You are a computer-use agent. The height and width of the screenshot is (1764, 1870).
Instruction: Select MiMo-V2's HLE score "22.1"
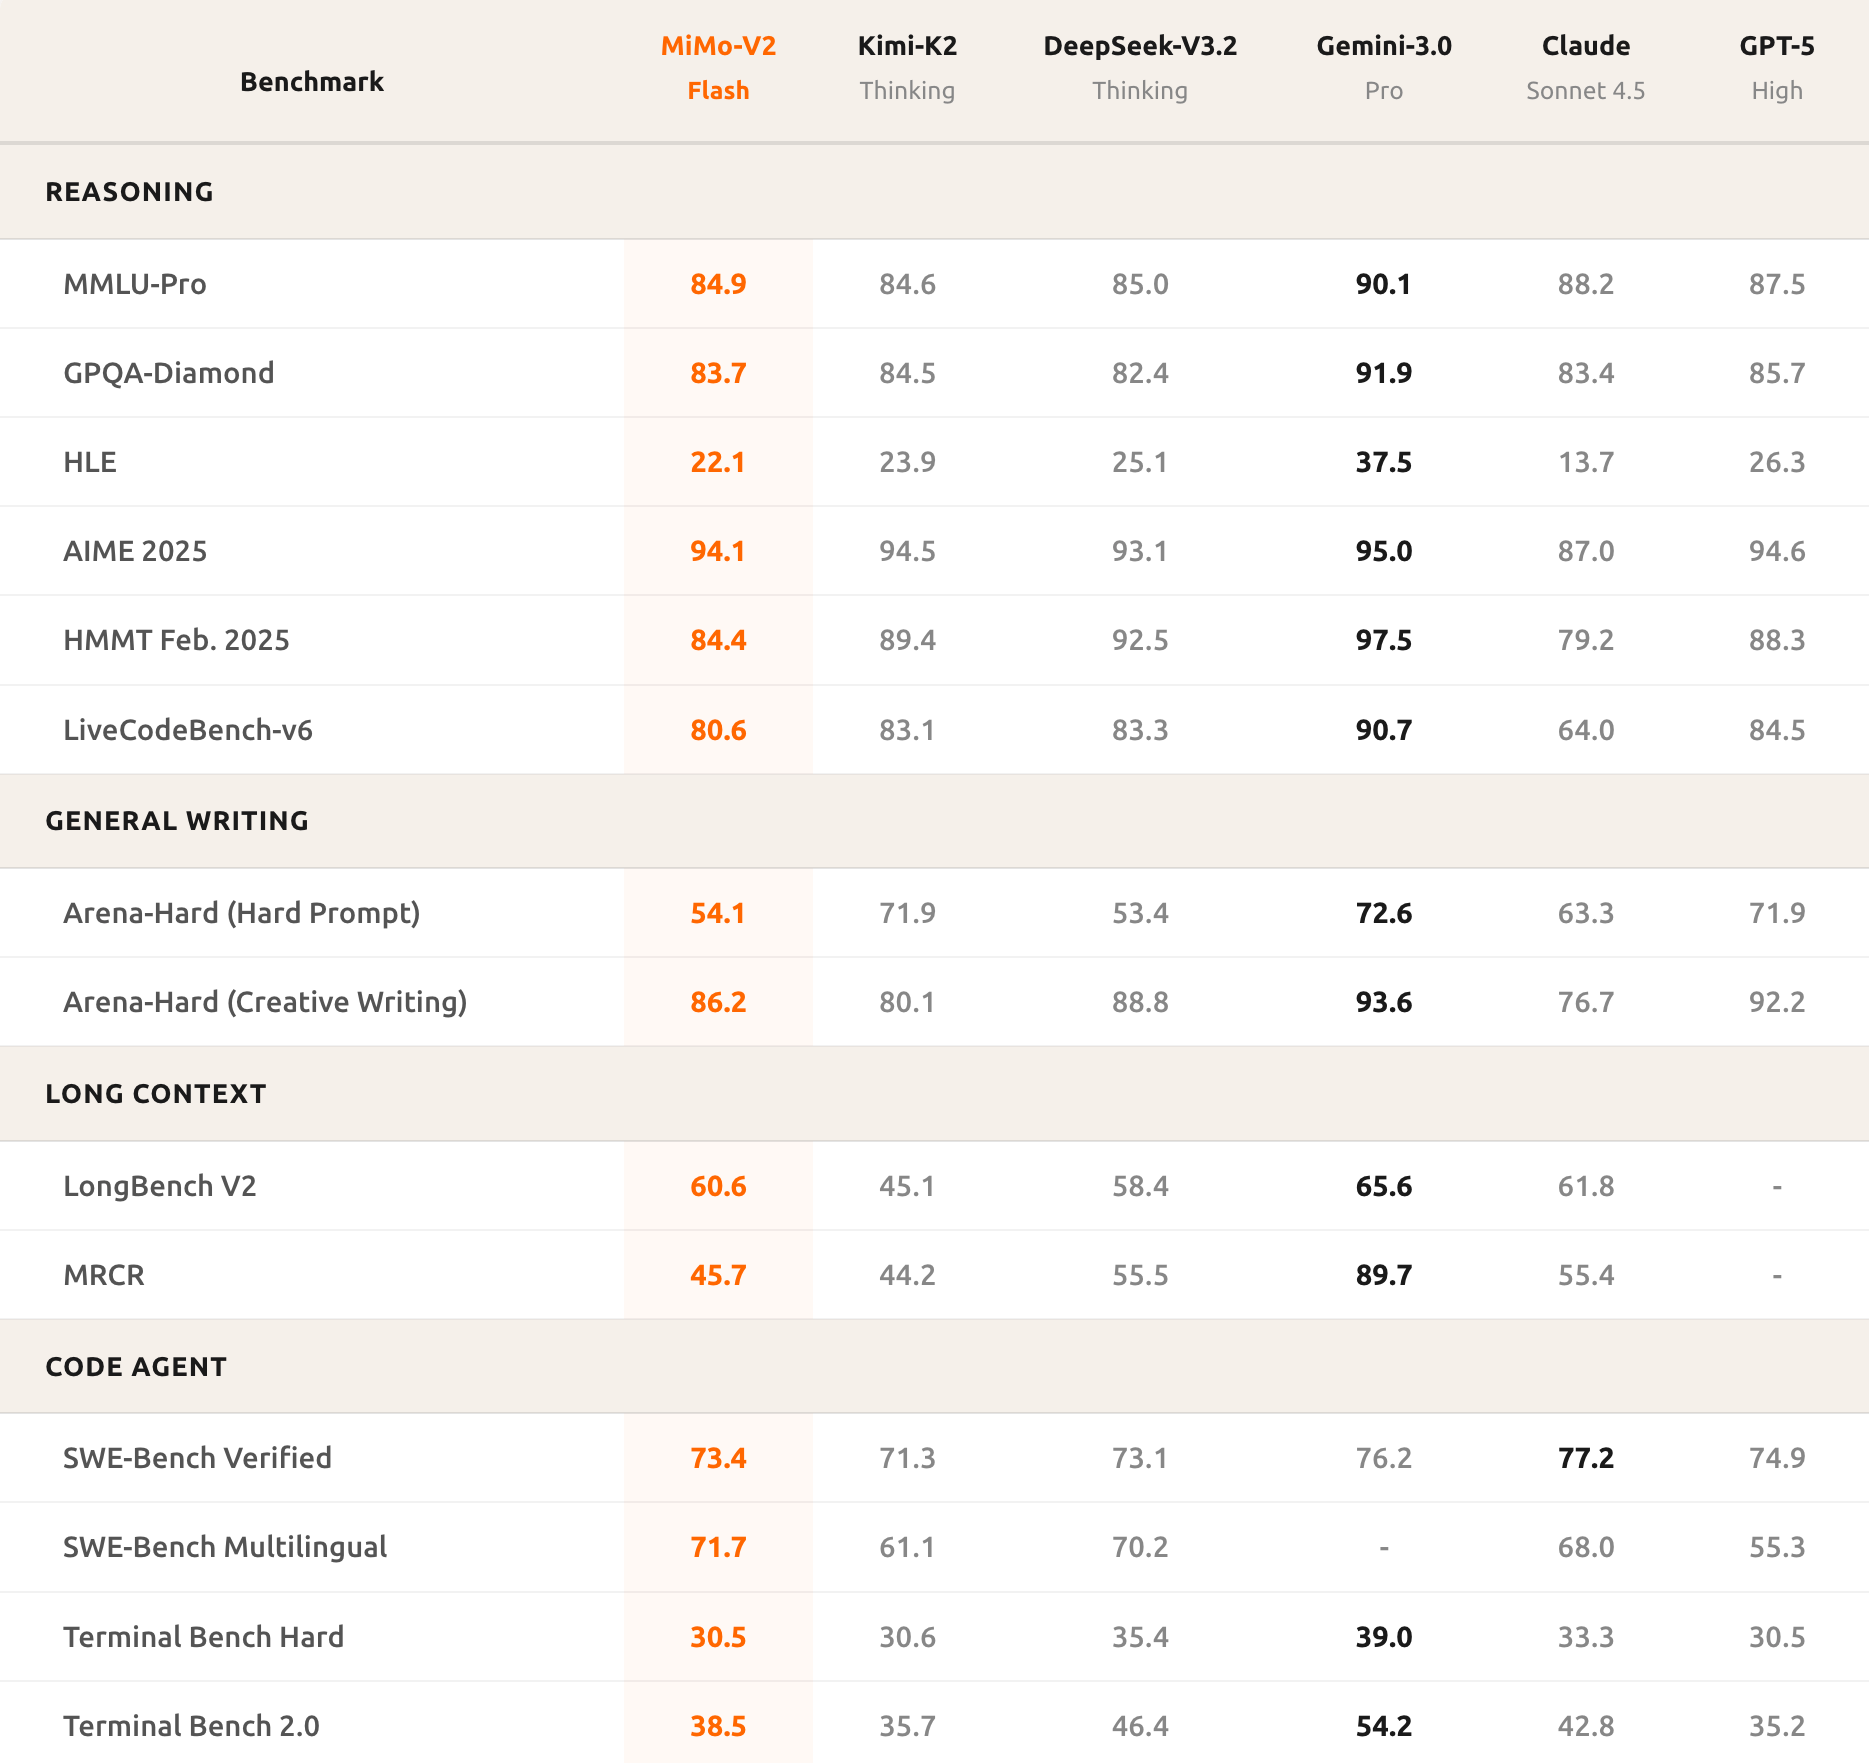(718, 462)
